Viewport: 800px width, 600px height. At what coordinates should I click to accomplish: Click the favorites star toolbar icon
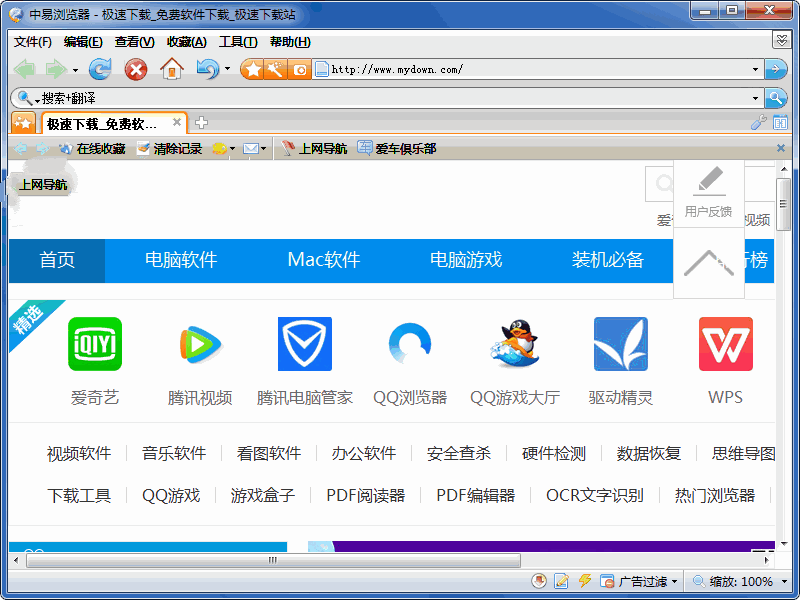click(253, 69)
